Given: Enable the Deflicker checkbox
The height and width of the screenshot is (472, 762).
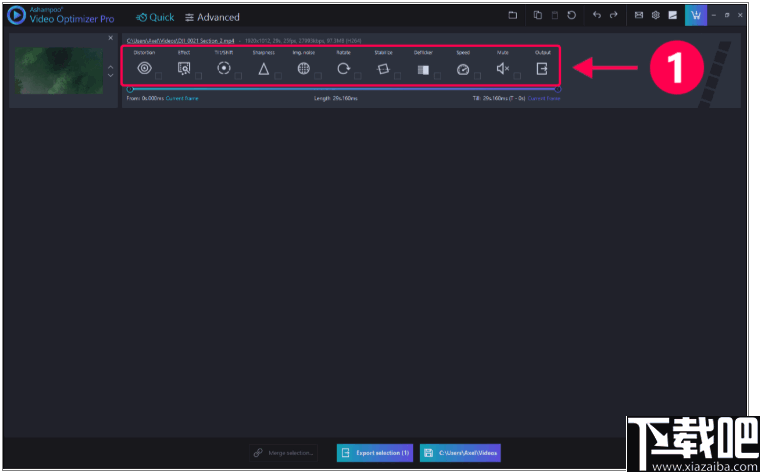Looking at the screenshot, I should pyautogui.click(x=437, y=76).
